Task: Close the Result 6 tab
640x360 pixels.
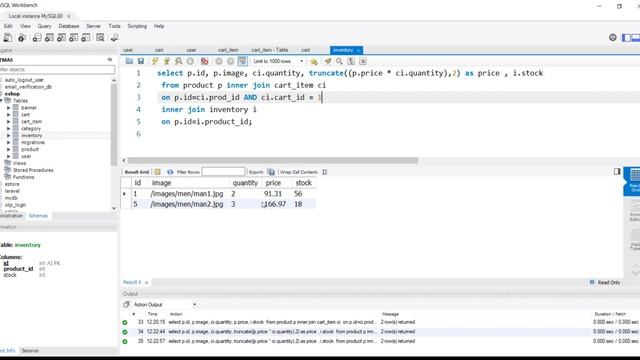Action: click(x=147, y=282)
